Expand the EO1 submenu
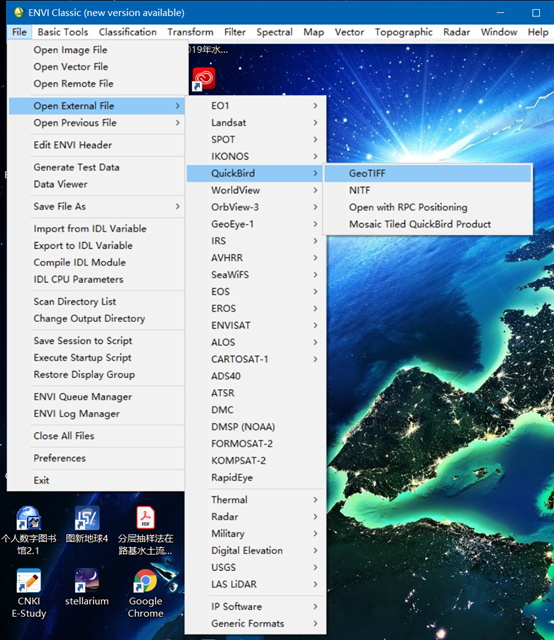Screen dimensions: 554x640 pos(256,106)
